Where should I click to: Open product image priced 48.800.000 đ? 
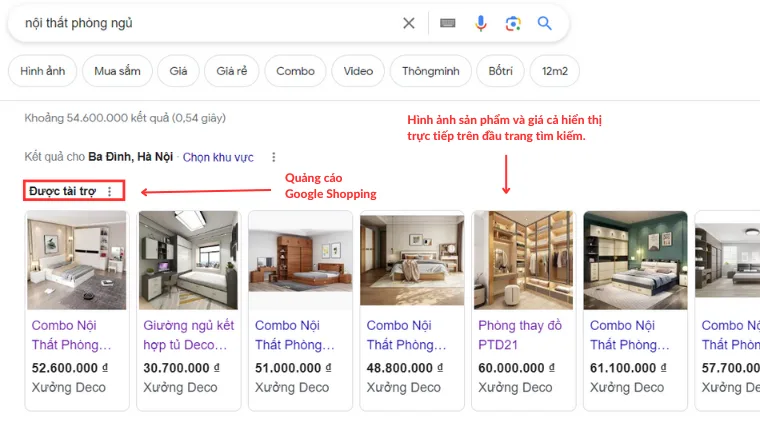click(x=412, y=260)
